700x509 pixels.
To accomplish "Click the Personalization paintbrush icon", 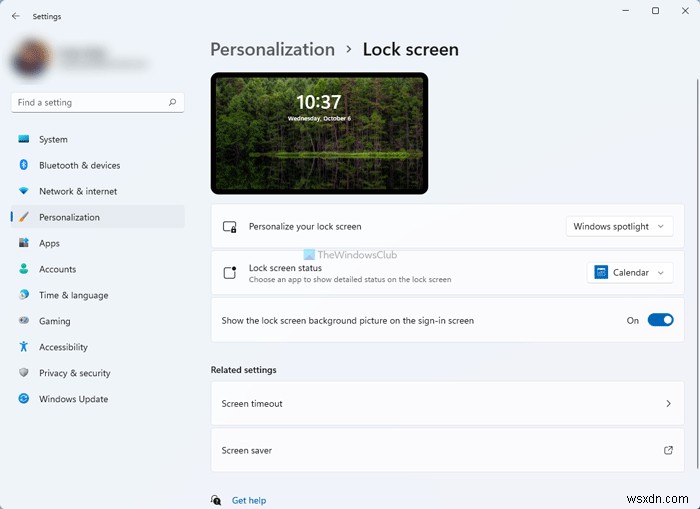I will coord(24,217).
